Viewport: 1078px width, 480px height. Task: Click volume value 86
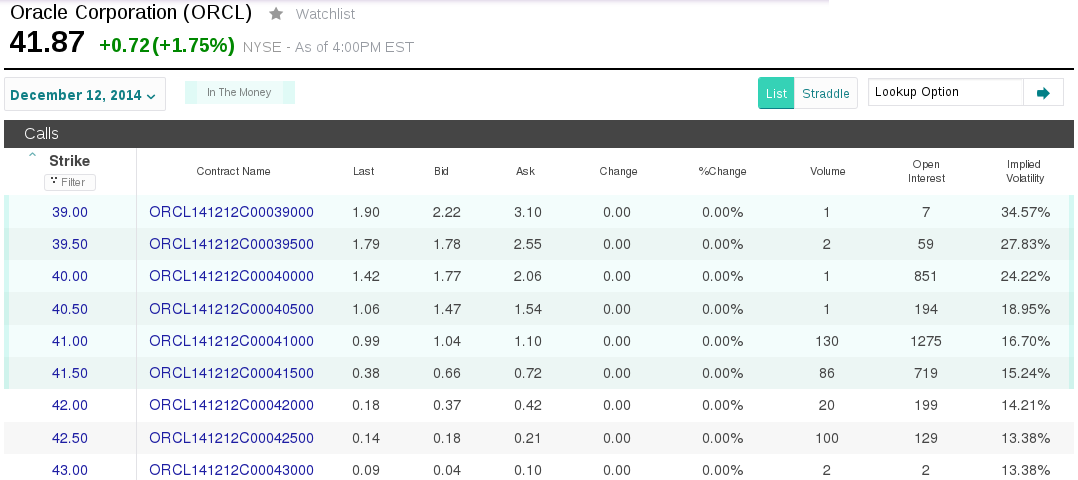pyautogui.click(x=826, y=373)
